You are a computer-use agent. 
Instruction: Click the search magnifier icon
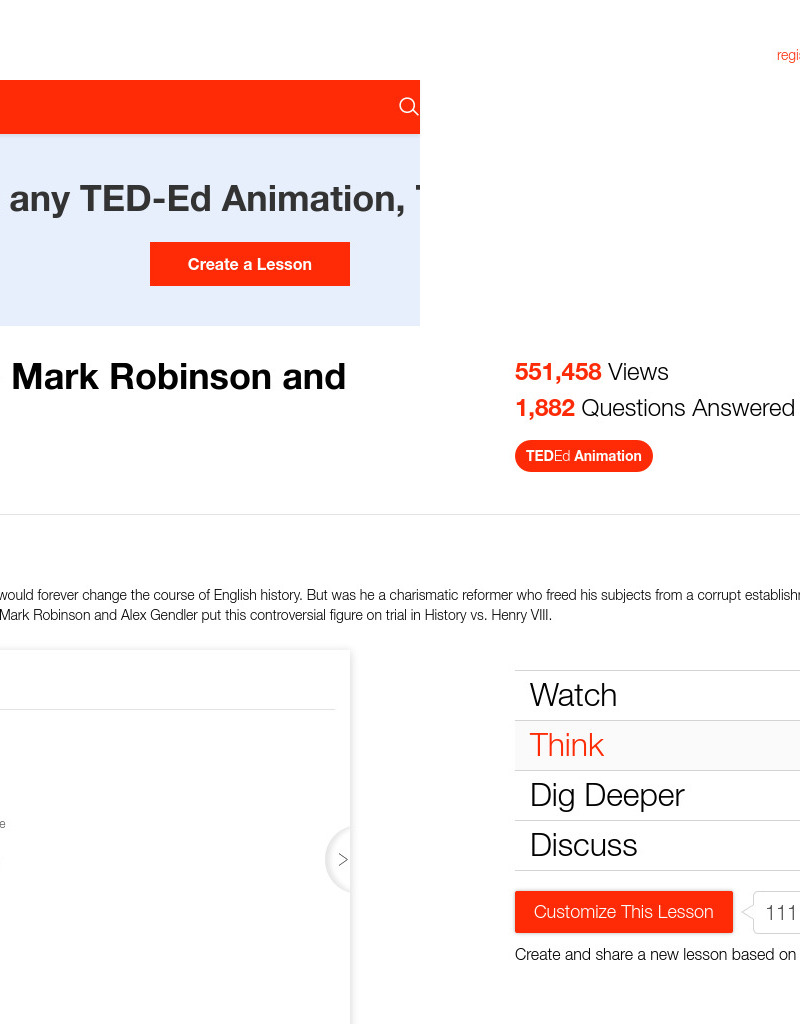[408, 107]
